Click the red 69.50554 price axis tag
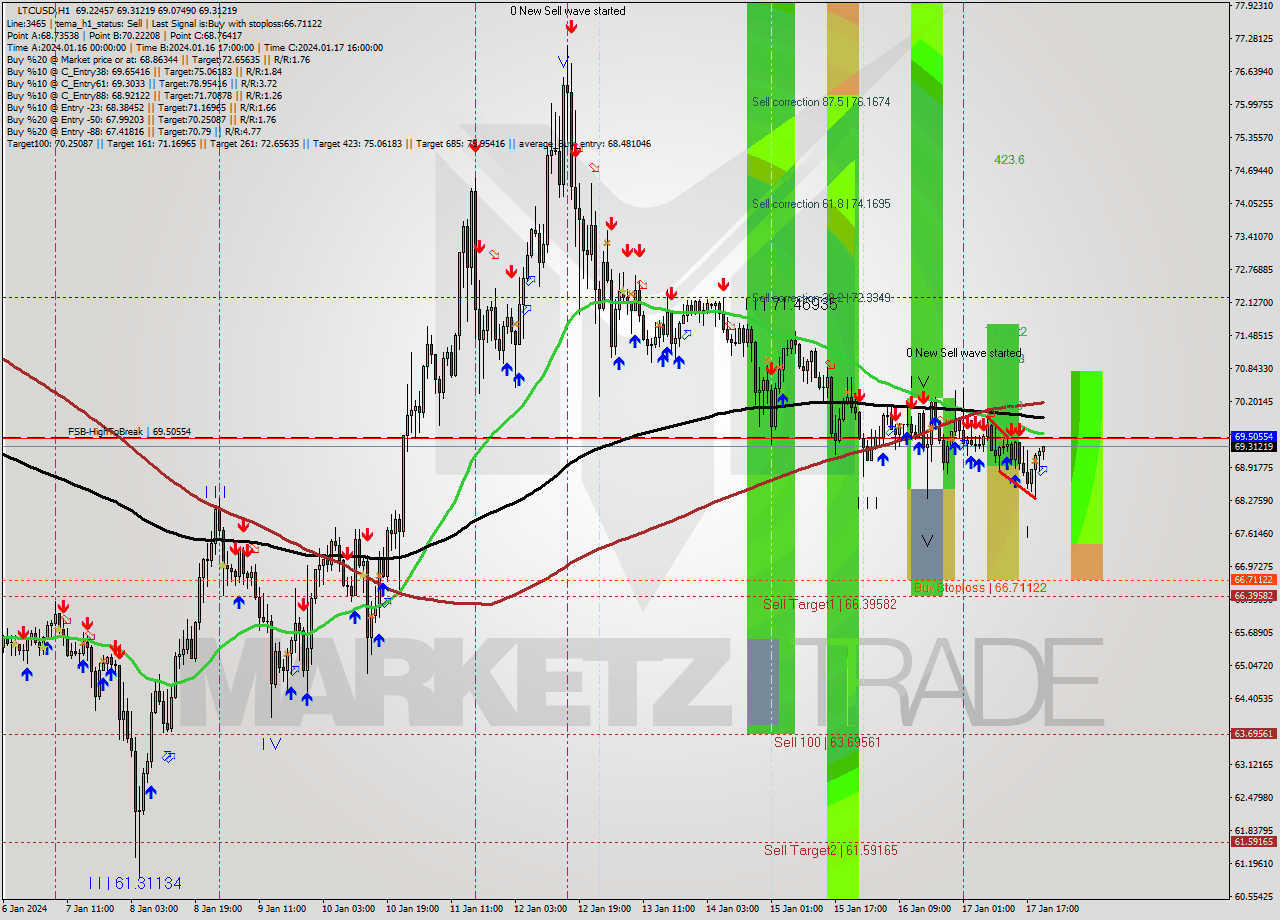Image resolution: width=1280 pixels, height=920 pixels. point(1254,437)
